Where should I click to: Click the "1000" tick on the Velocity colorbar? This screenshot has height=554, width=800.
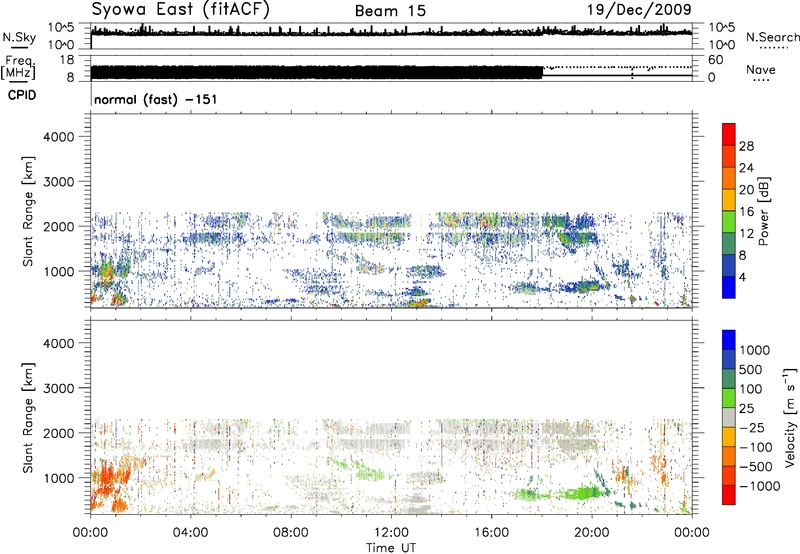coord(755,350)
